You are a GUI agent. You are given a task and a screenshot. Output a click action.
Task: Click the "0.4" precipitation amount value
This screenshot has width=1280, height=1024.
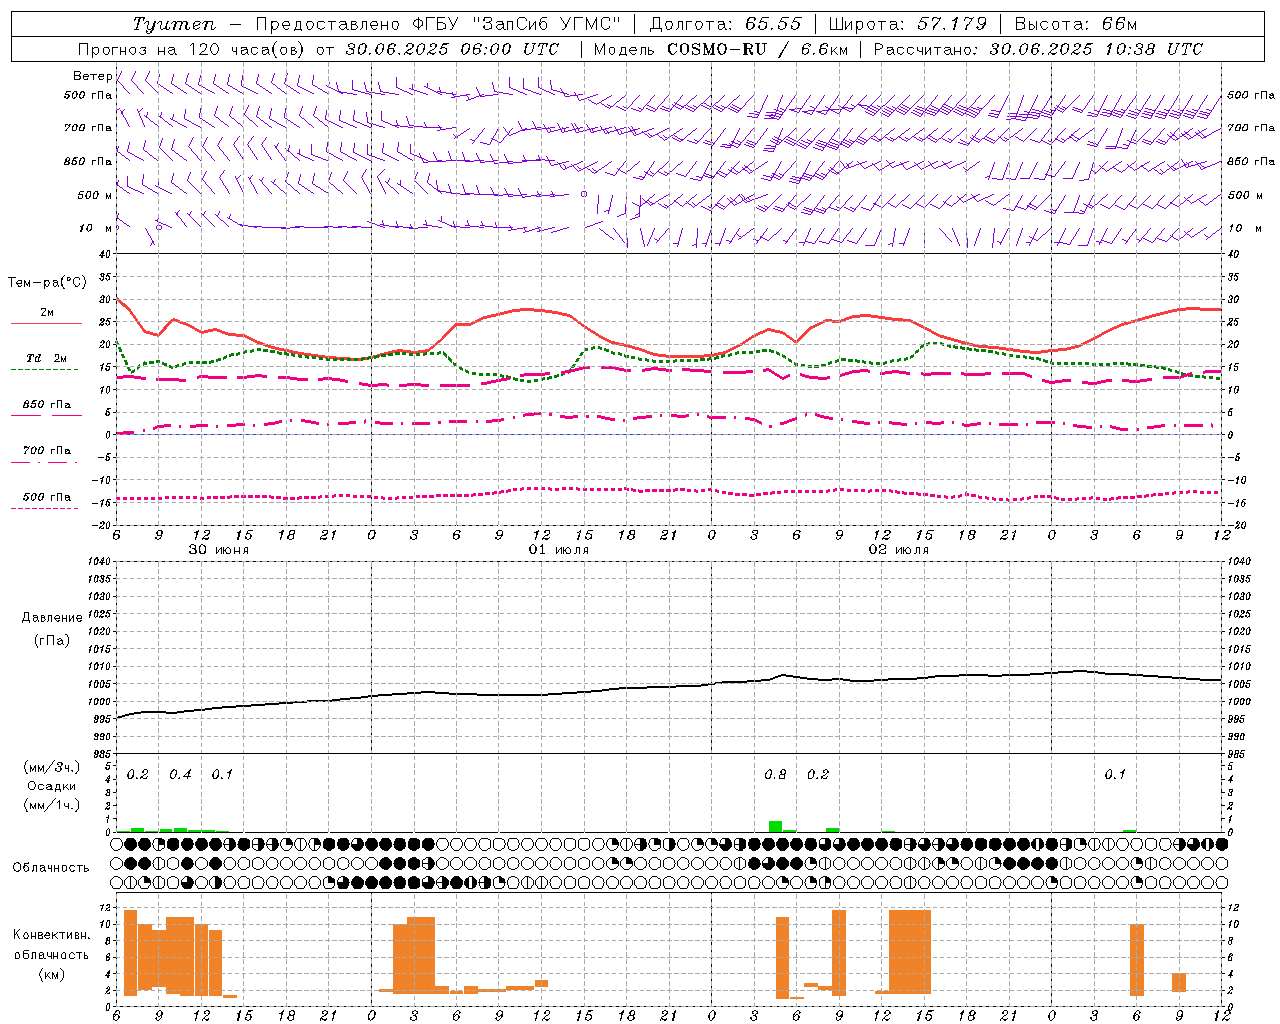180,775
